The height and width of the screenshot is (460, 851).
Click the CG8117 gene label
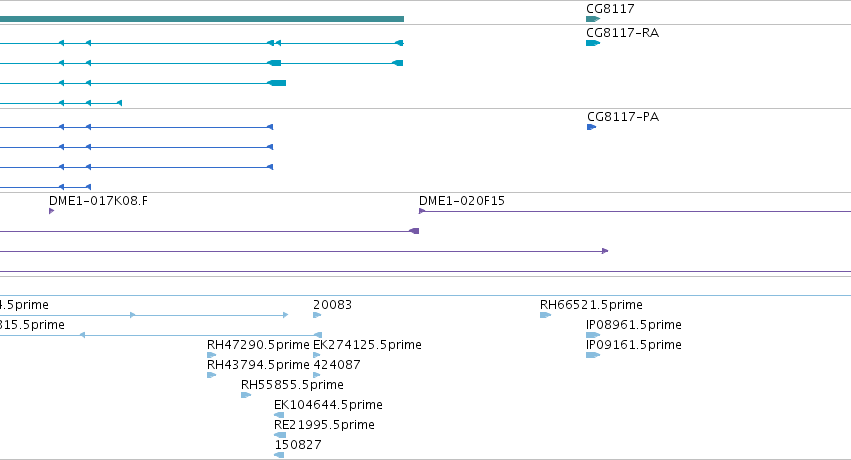click(610, 9)
